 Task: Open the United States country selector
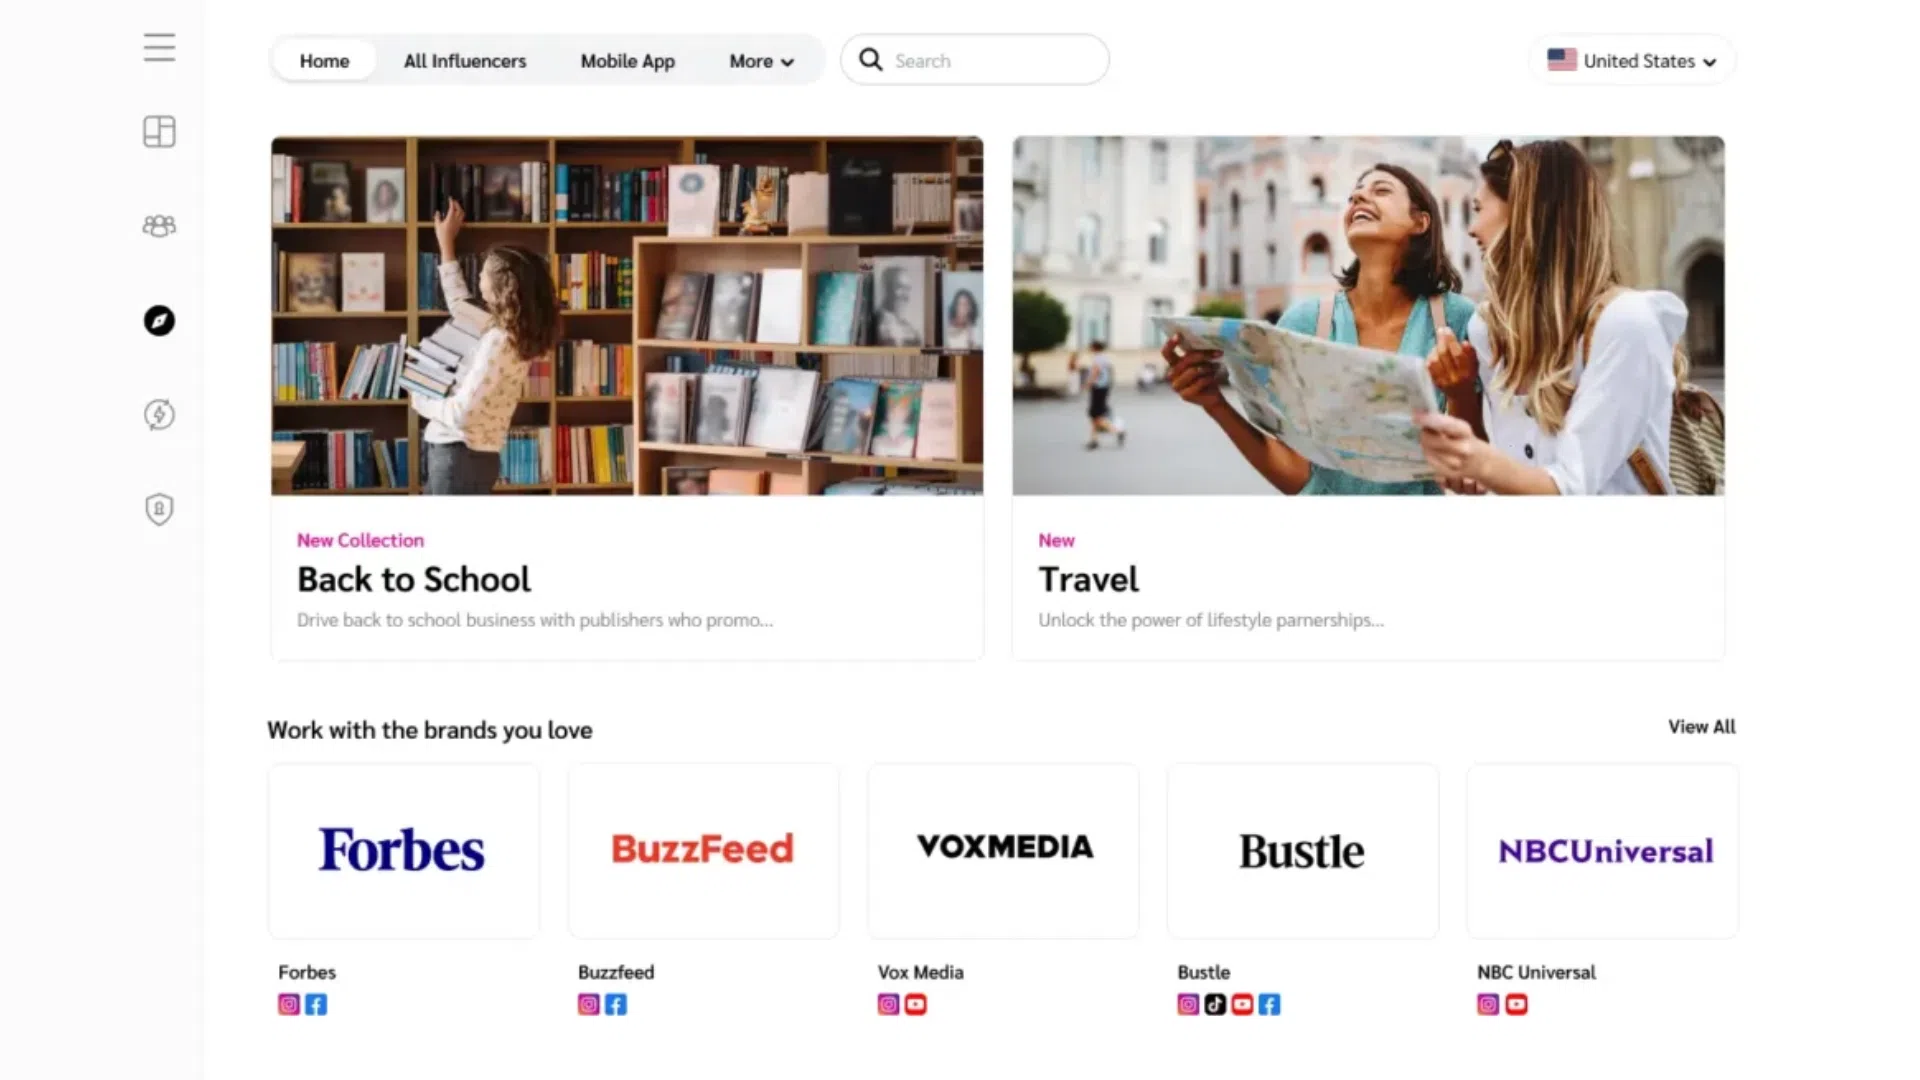coord(1632,61)
